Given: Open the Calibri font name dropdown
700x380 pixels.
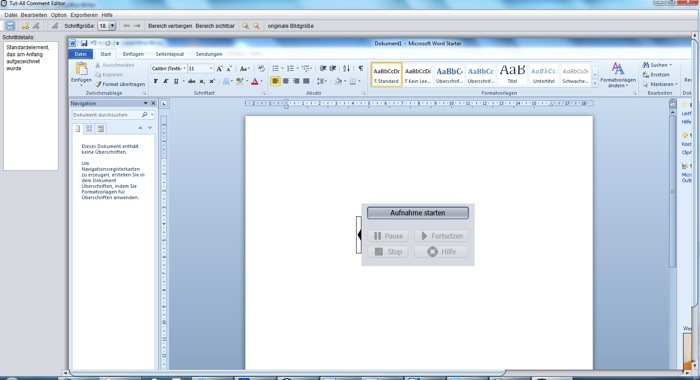Looking at the screenshot, I should (184, 68).
